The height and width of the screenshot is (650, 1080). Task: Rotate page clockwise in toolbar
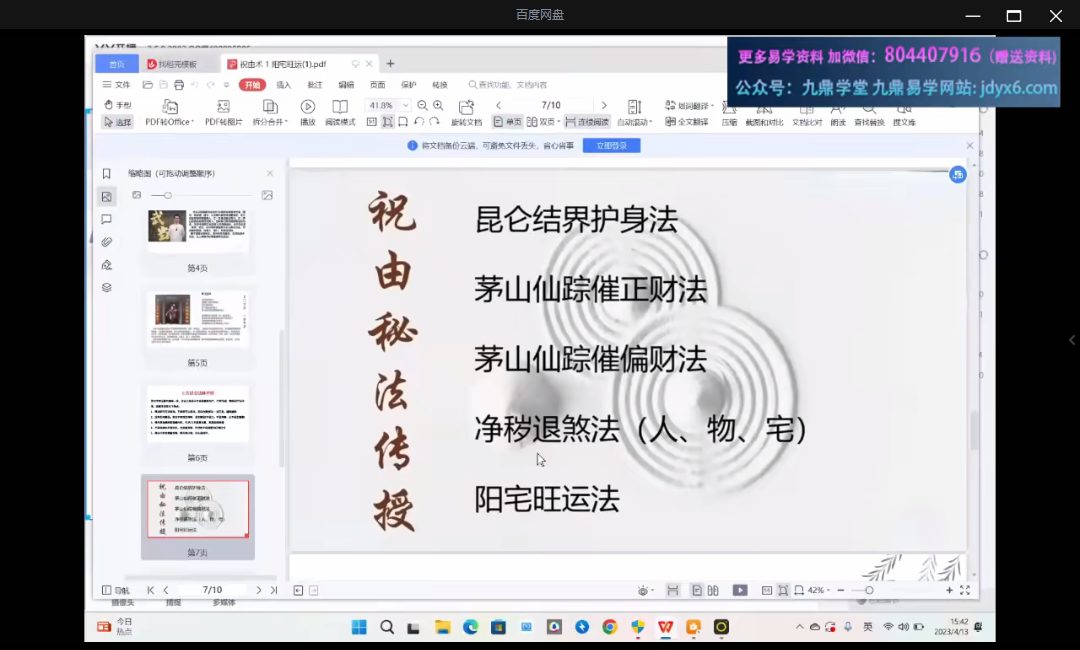point(434,122)
